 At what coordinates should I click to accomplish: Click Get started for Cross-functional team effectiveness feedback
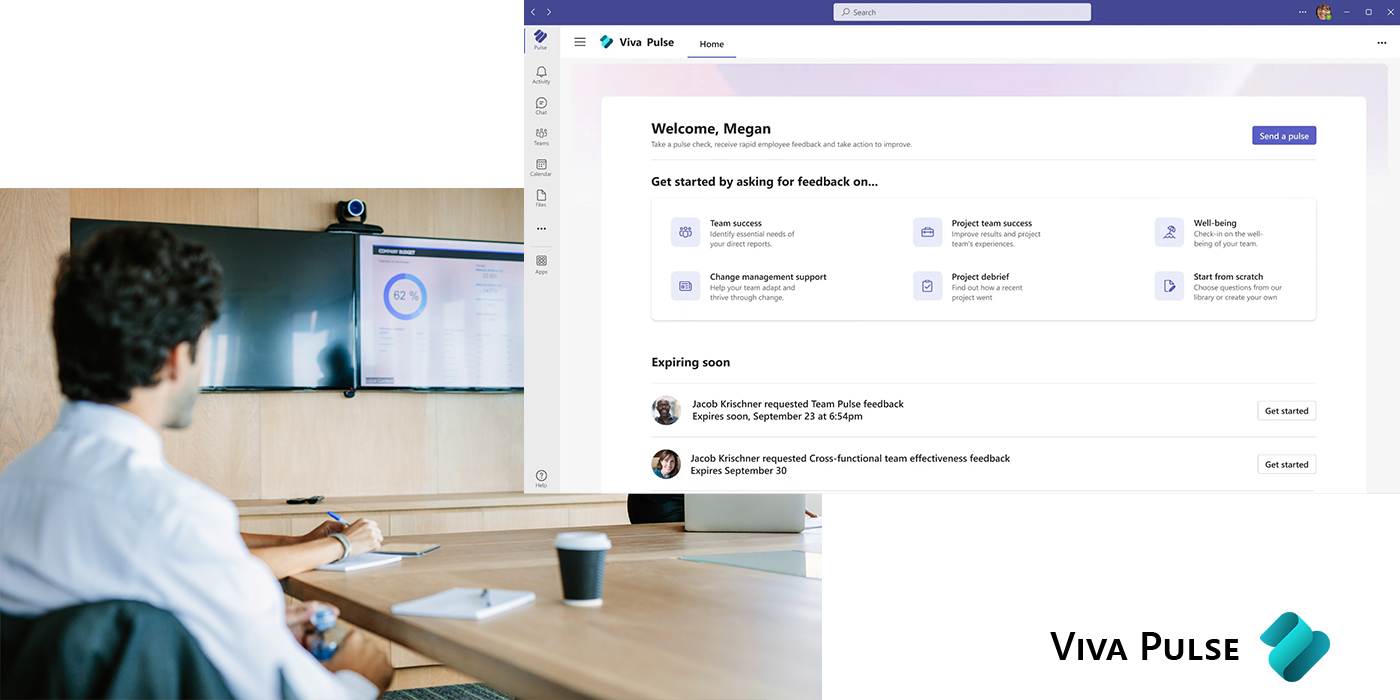pyautogui.click(x=1286, y=464)
